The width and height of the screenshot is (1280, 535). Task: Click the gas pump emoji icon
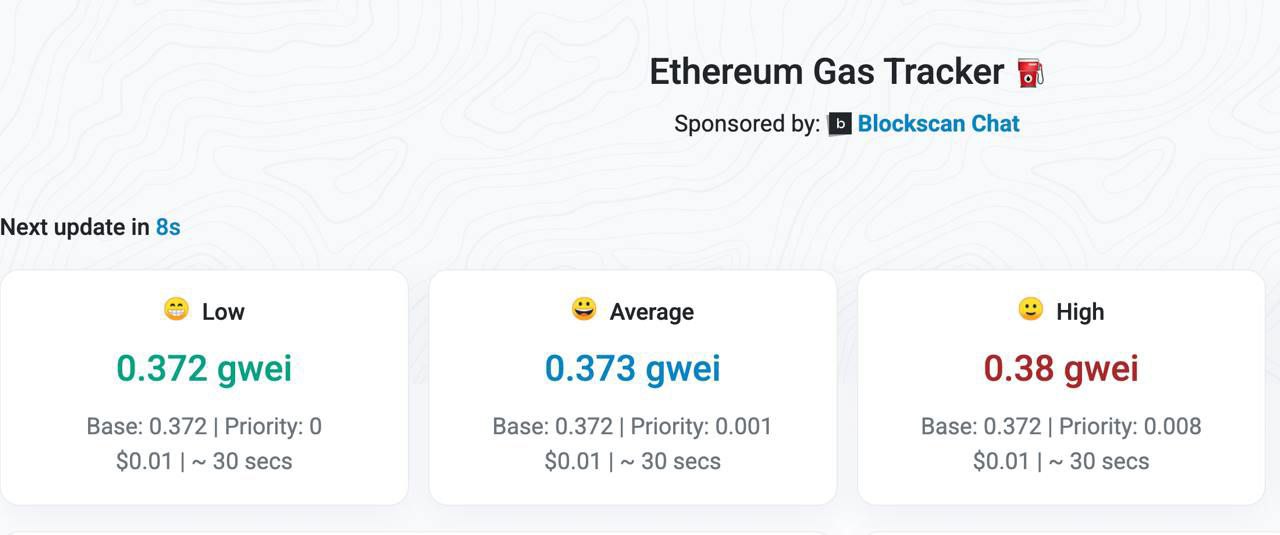1030,72
